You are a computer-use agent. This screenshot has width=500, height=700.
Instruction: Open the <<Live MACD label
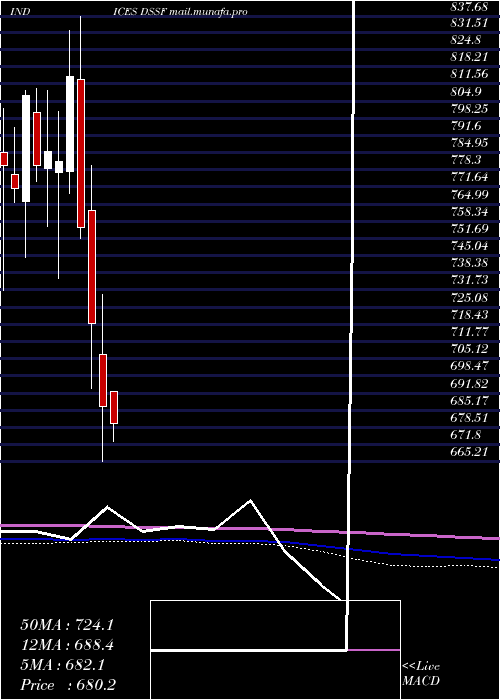(421, 674)
